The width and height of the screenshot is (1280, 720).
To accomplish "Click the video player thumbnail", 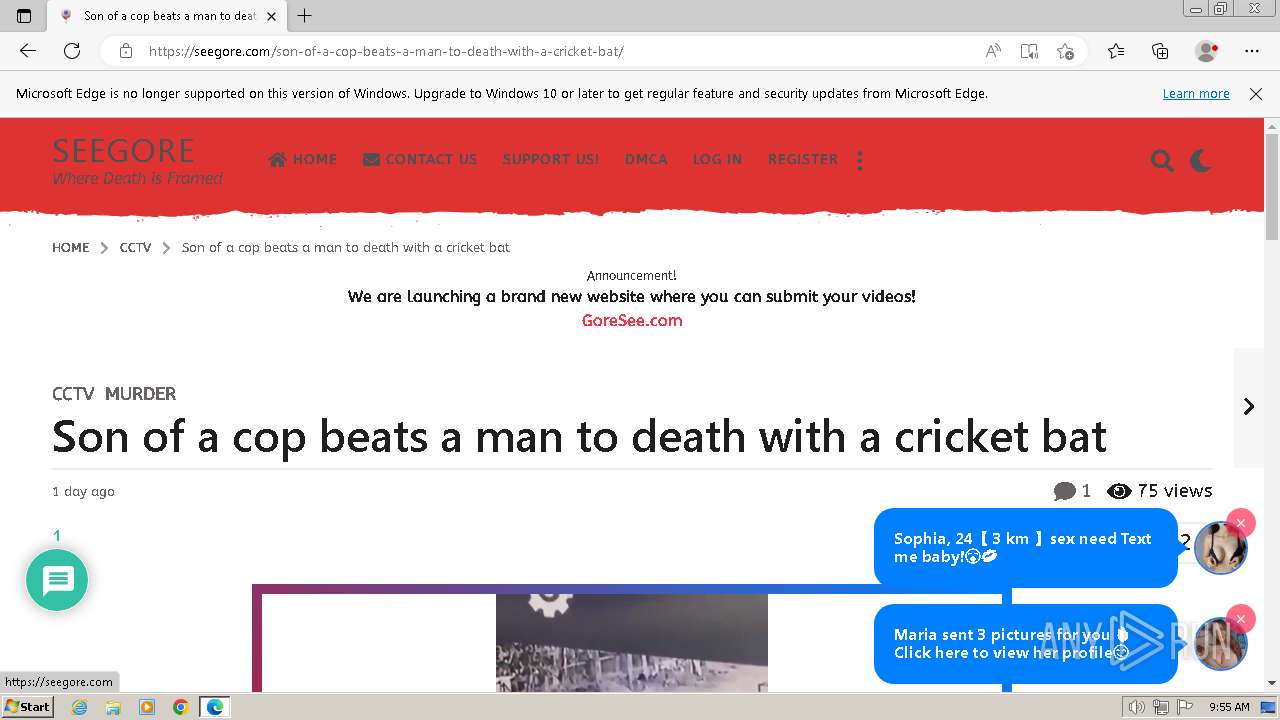I will click(632, 642).
